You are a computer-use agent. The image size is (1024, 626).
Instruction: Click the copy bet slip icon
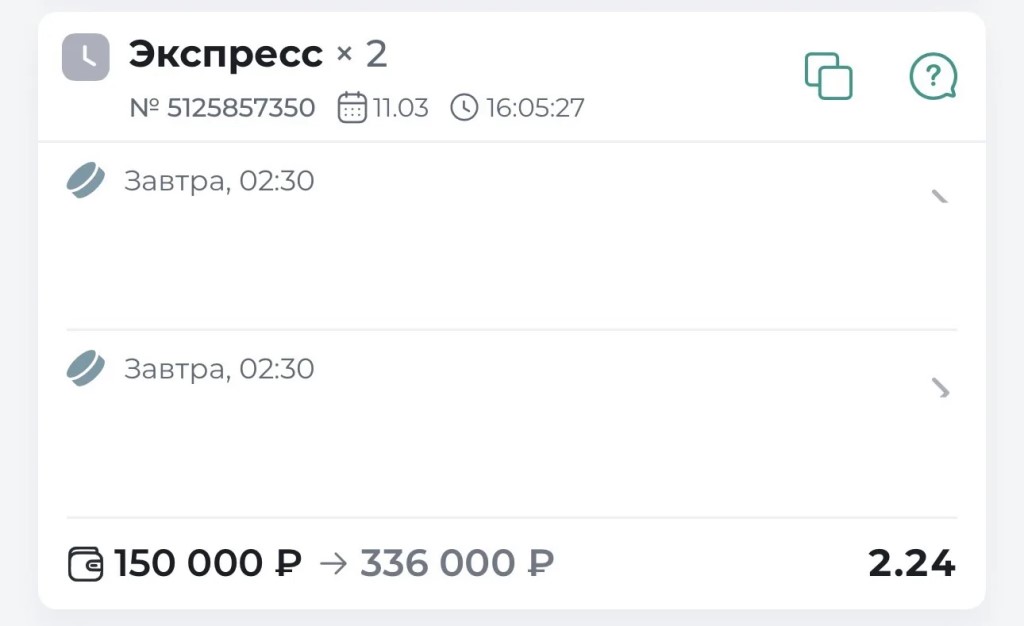[x=828, y=76]
